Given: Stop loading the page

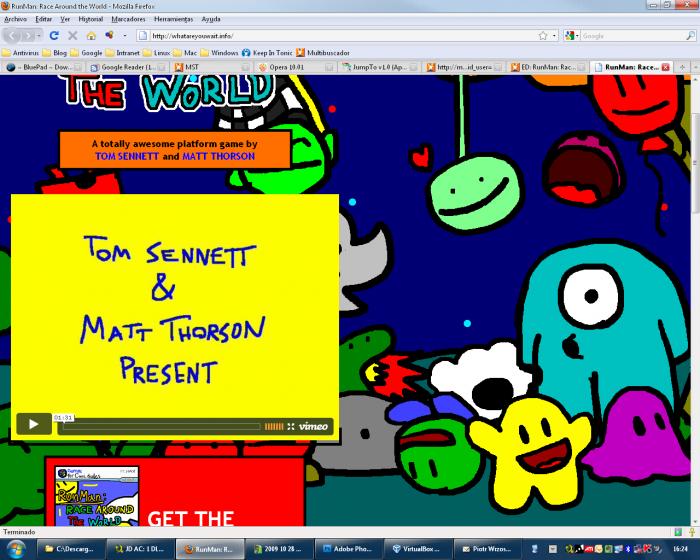Looking at the screenshot, I should click(73, 36).
